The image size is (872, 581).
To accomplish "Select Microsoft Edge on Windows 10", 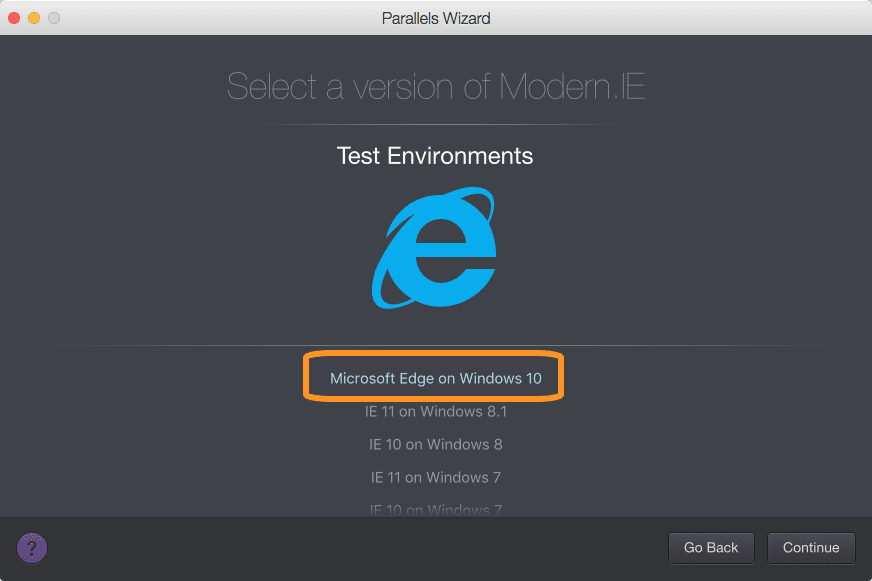I will (x=435, y=379).
